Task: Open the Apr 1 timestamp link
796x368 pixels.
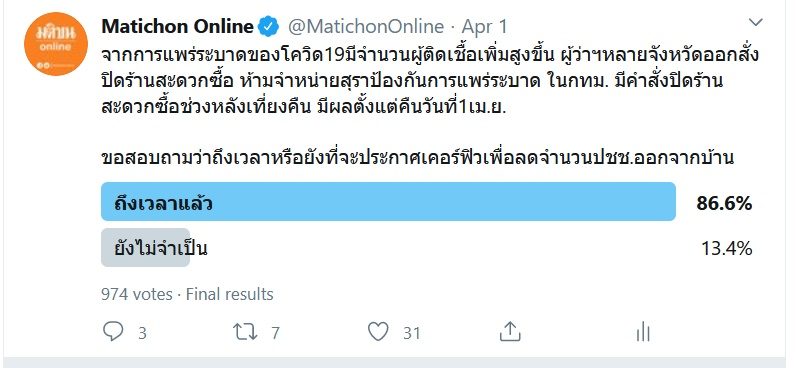Action: [x=484, y=27]
